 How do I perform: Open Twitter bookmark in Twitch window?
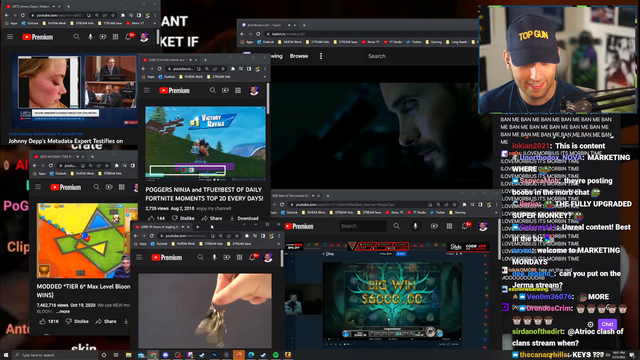(x=414, y=42)
